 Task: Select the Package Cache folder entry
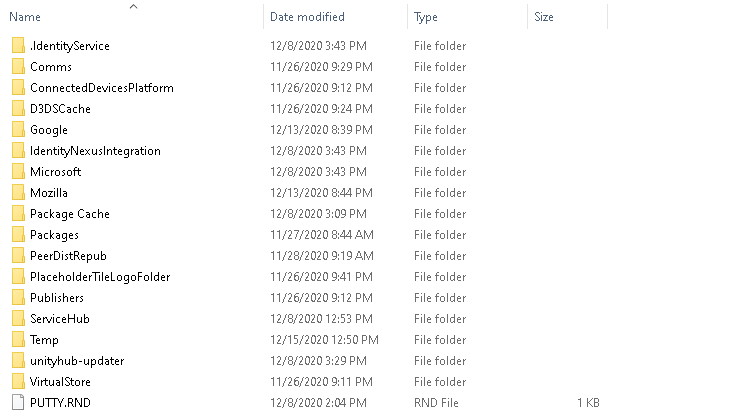[x=70, y=214]
